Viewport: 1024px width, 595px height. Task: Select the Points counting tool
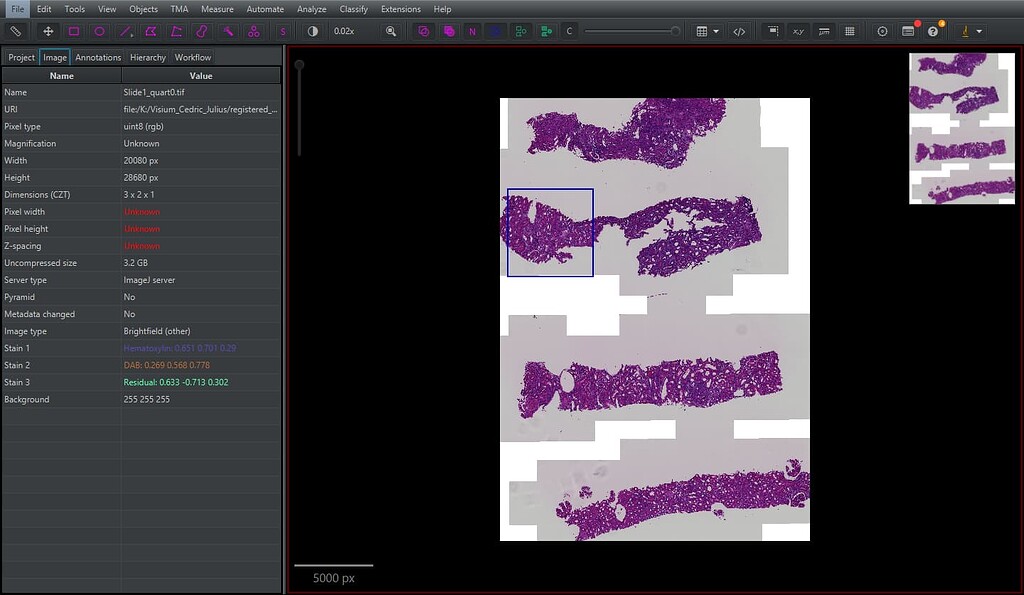pos(254,31)
